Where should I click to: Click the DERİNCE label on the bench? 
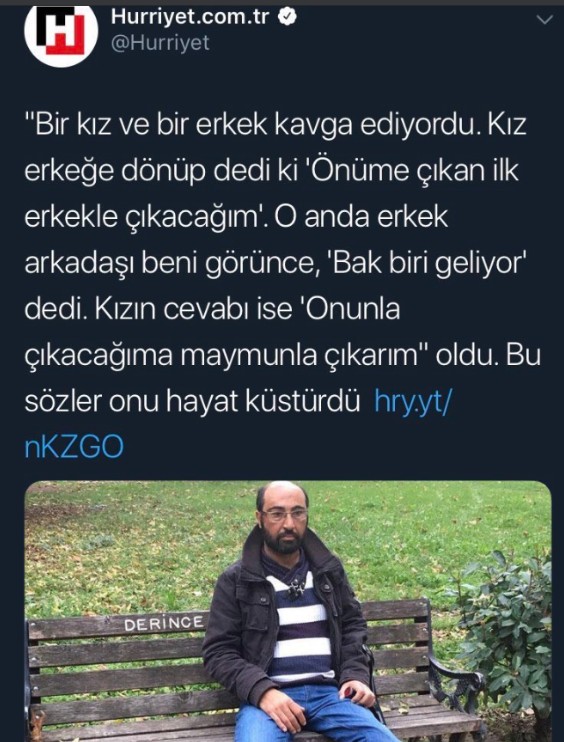(164, 623)
